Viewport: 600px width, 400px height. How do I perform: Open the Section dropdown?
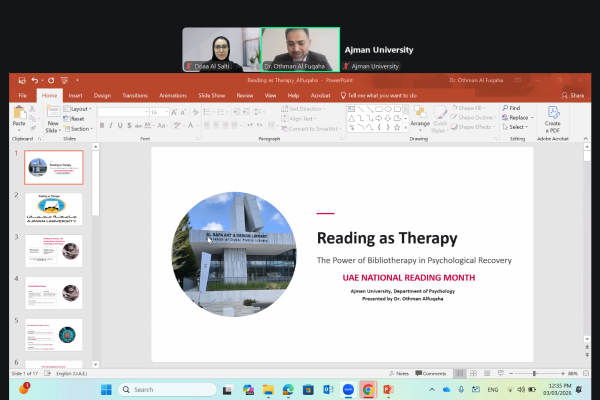[x=78, y=129]
